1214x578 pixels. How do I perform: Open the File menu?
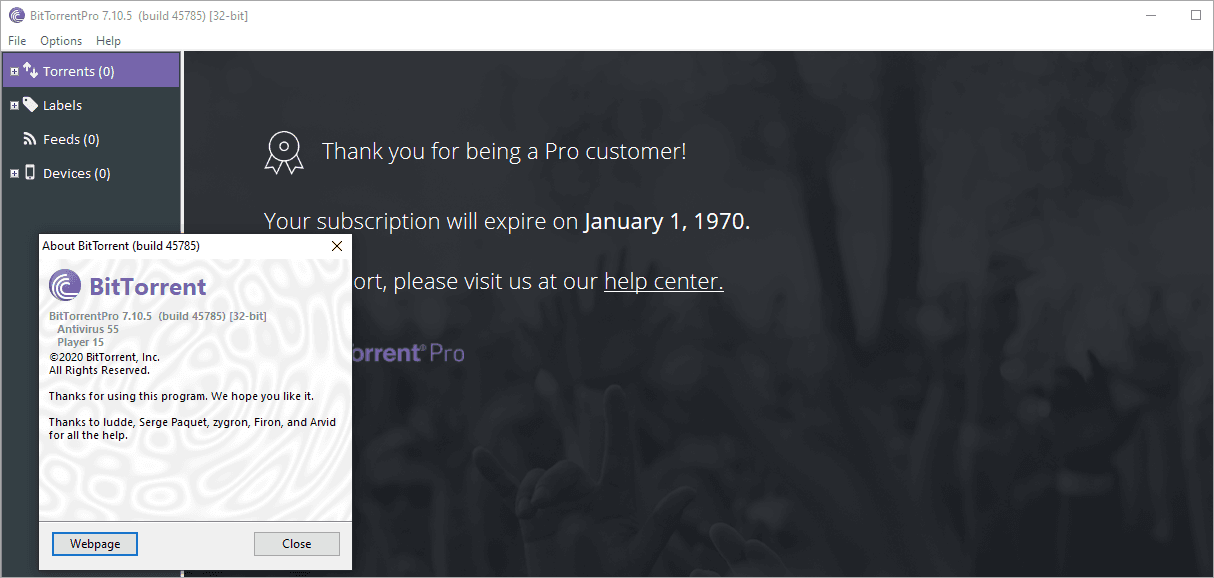tap(16, 41)
